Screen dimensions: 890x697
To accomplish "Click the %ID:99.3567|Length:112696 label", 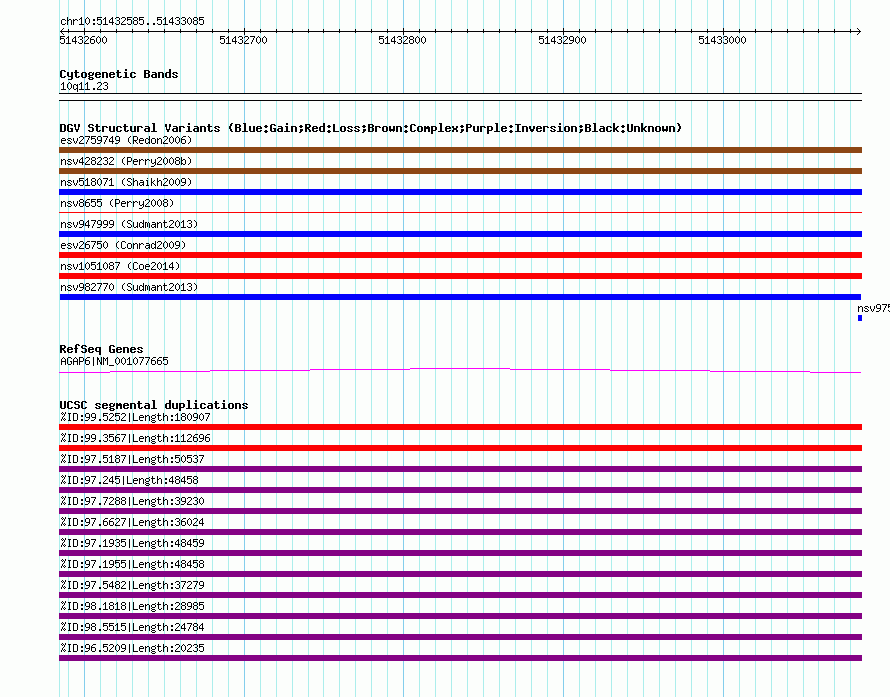I will point(135,438).
